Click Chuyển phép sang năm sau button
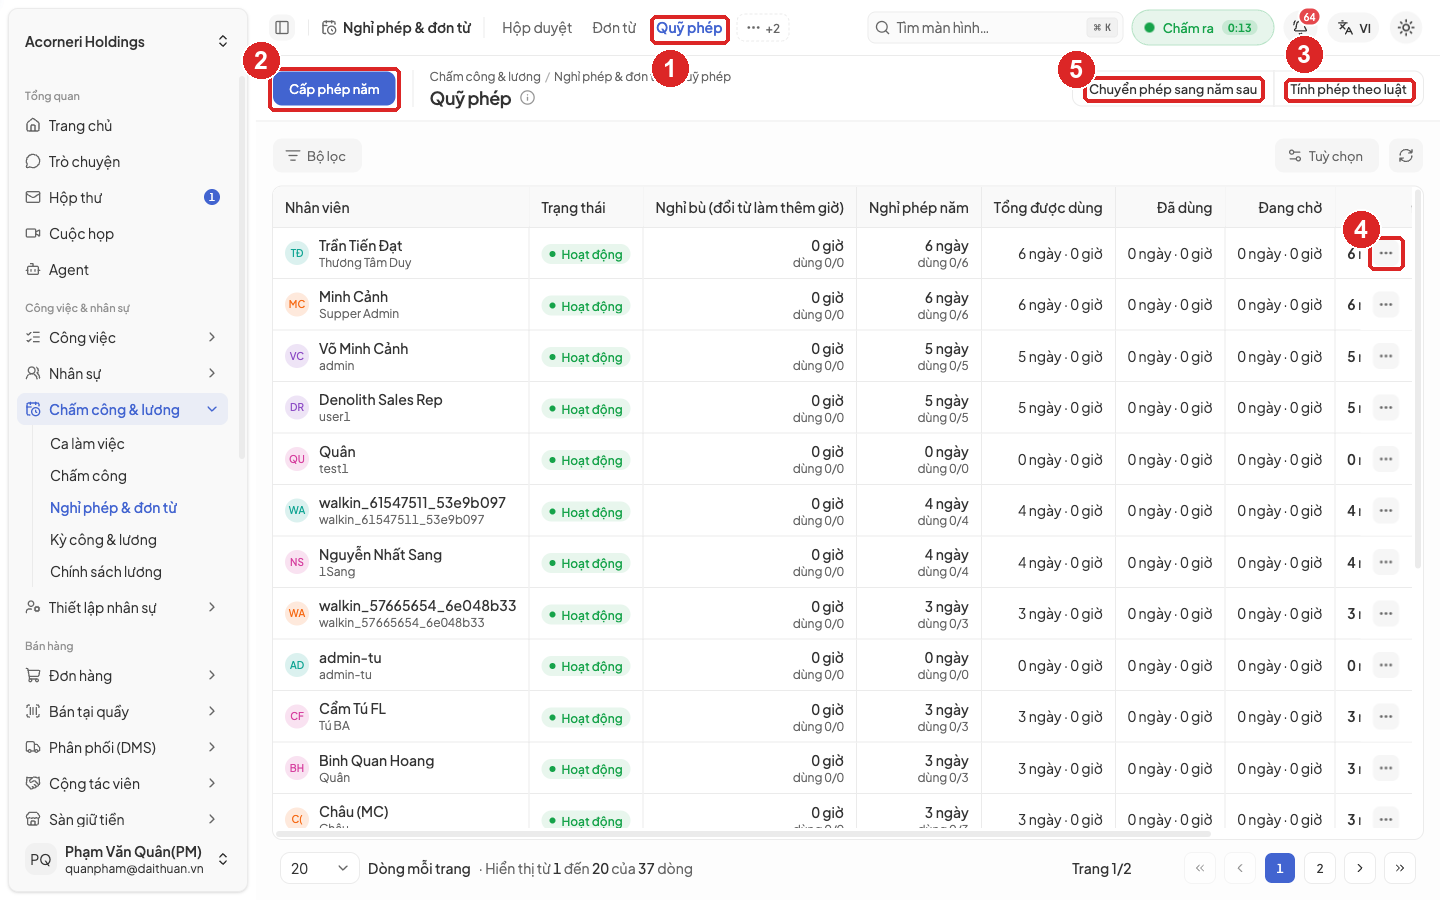The height and width of the screenshot is (900, 1440). [x=1173, y=89]
